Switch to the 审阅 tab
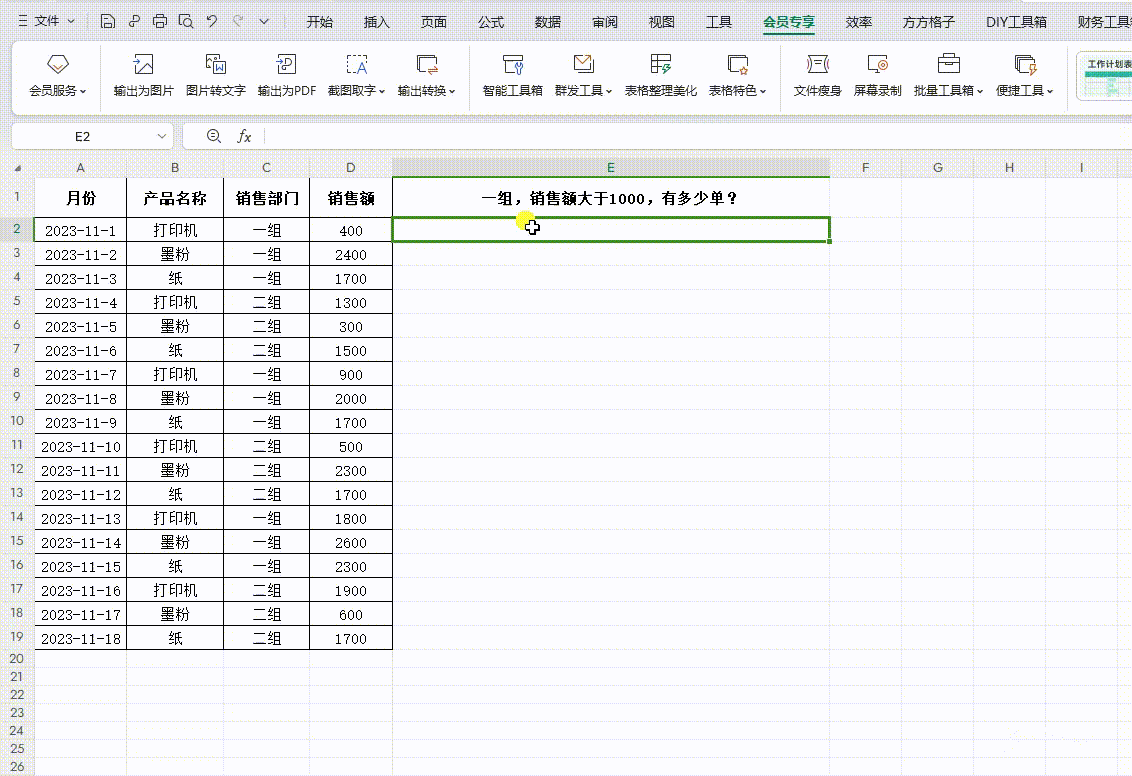 tap(604, 22)
